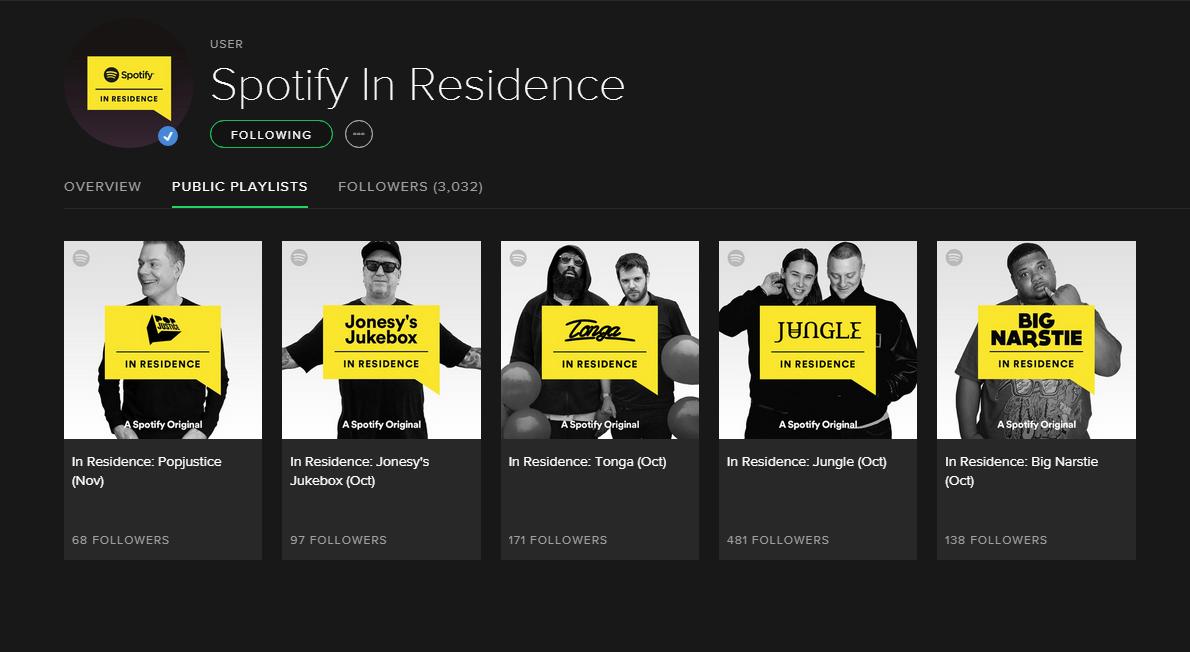Viewport: 1190px width, 652px height.
Task: Open the Jungle playlist cover image
Action: click(x=818, y=340)
